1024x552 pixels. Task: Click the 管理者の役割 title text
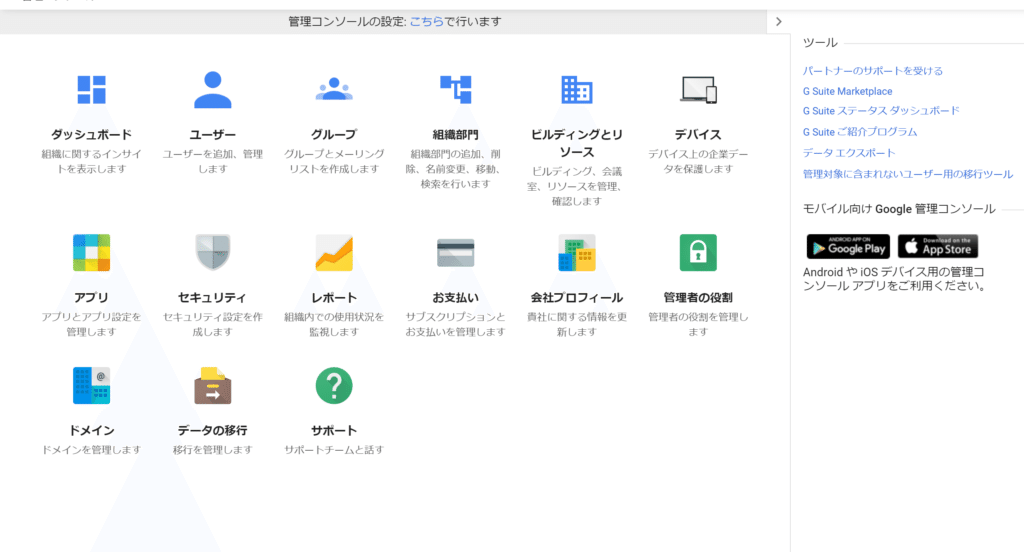click(x=698, y=298)
